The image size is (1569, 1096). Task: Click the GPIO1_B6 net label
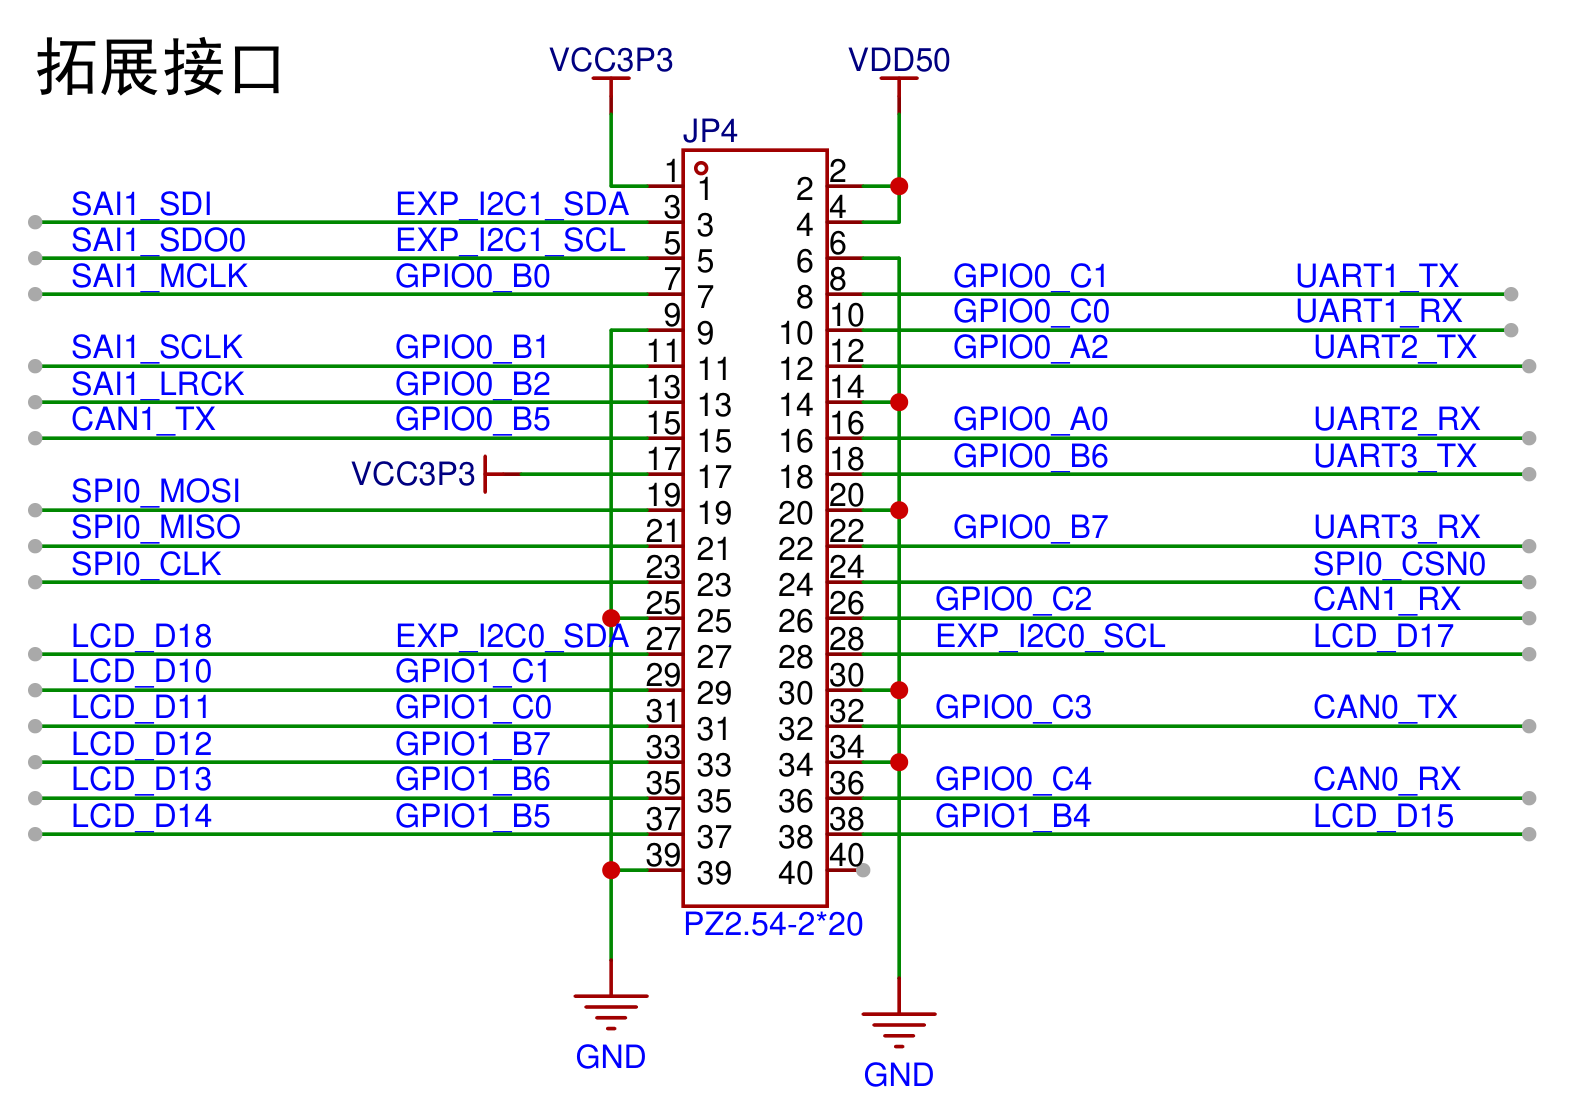(473, 779)
